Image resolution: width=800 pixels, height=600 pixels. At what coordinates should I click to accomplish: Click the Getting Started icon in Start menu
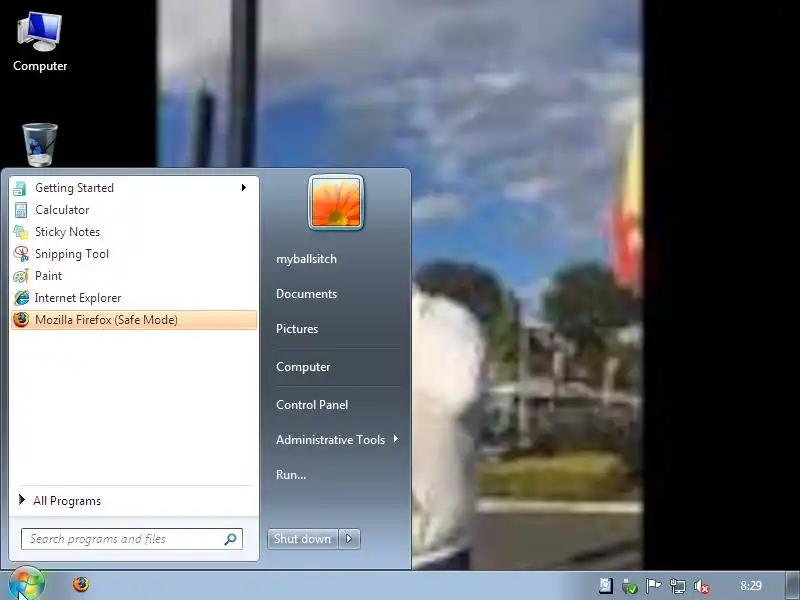click(x=20, y=188)
